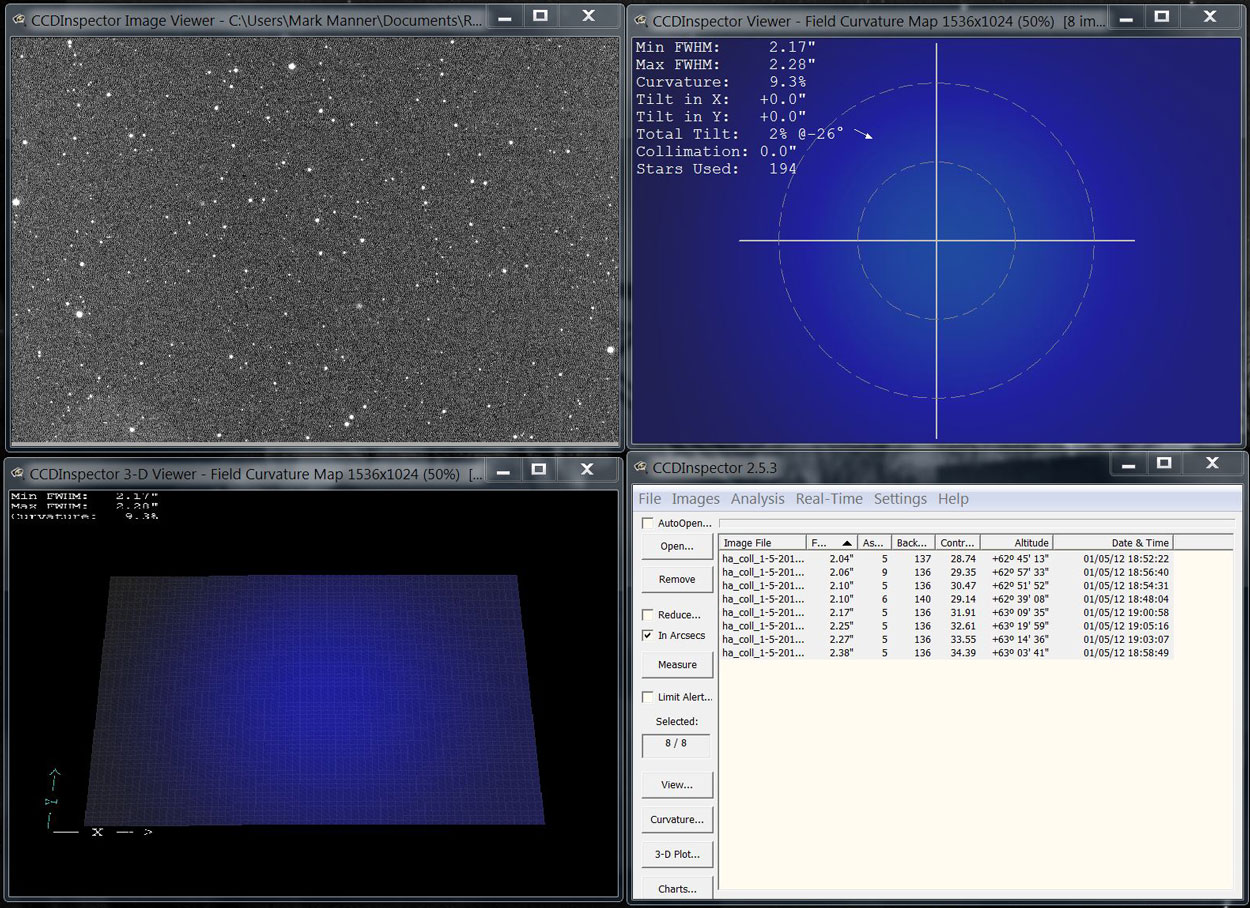Sort by the Date & Time column header

pos(1112,543)
